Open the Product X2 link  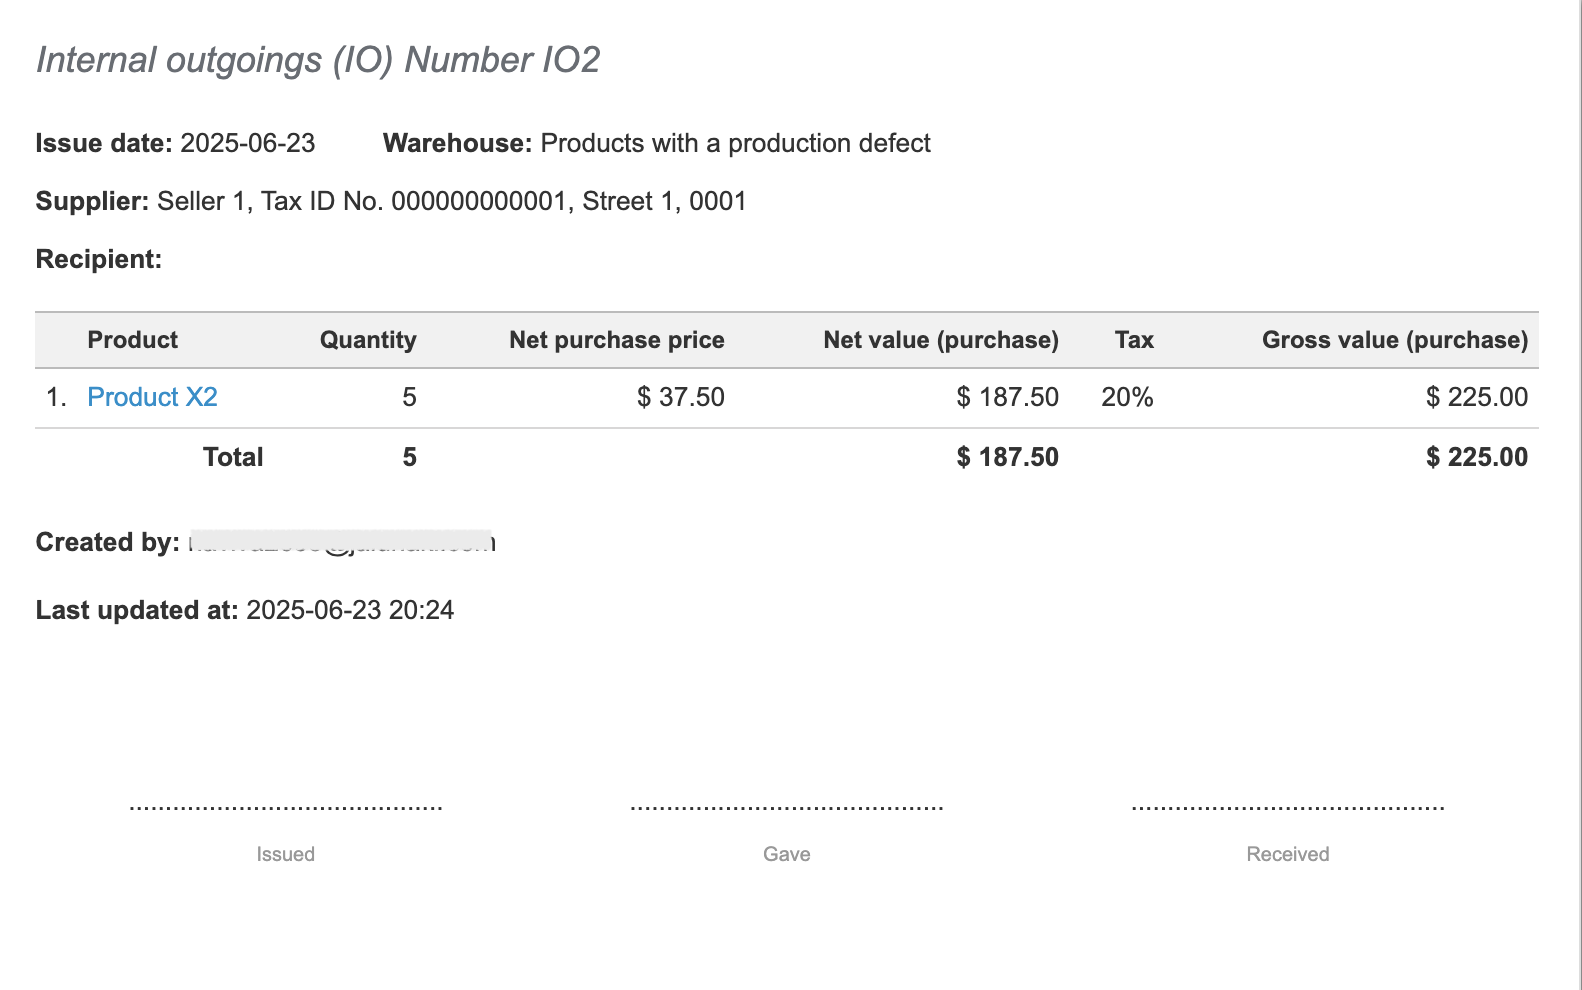pos(152,397)
